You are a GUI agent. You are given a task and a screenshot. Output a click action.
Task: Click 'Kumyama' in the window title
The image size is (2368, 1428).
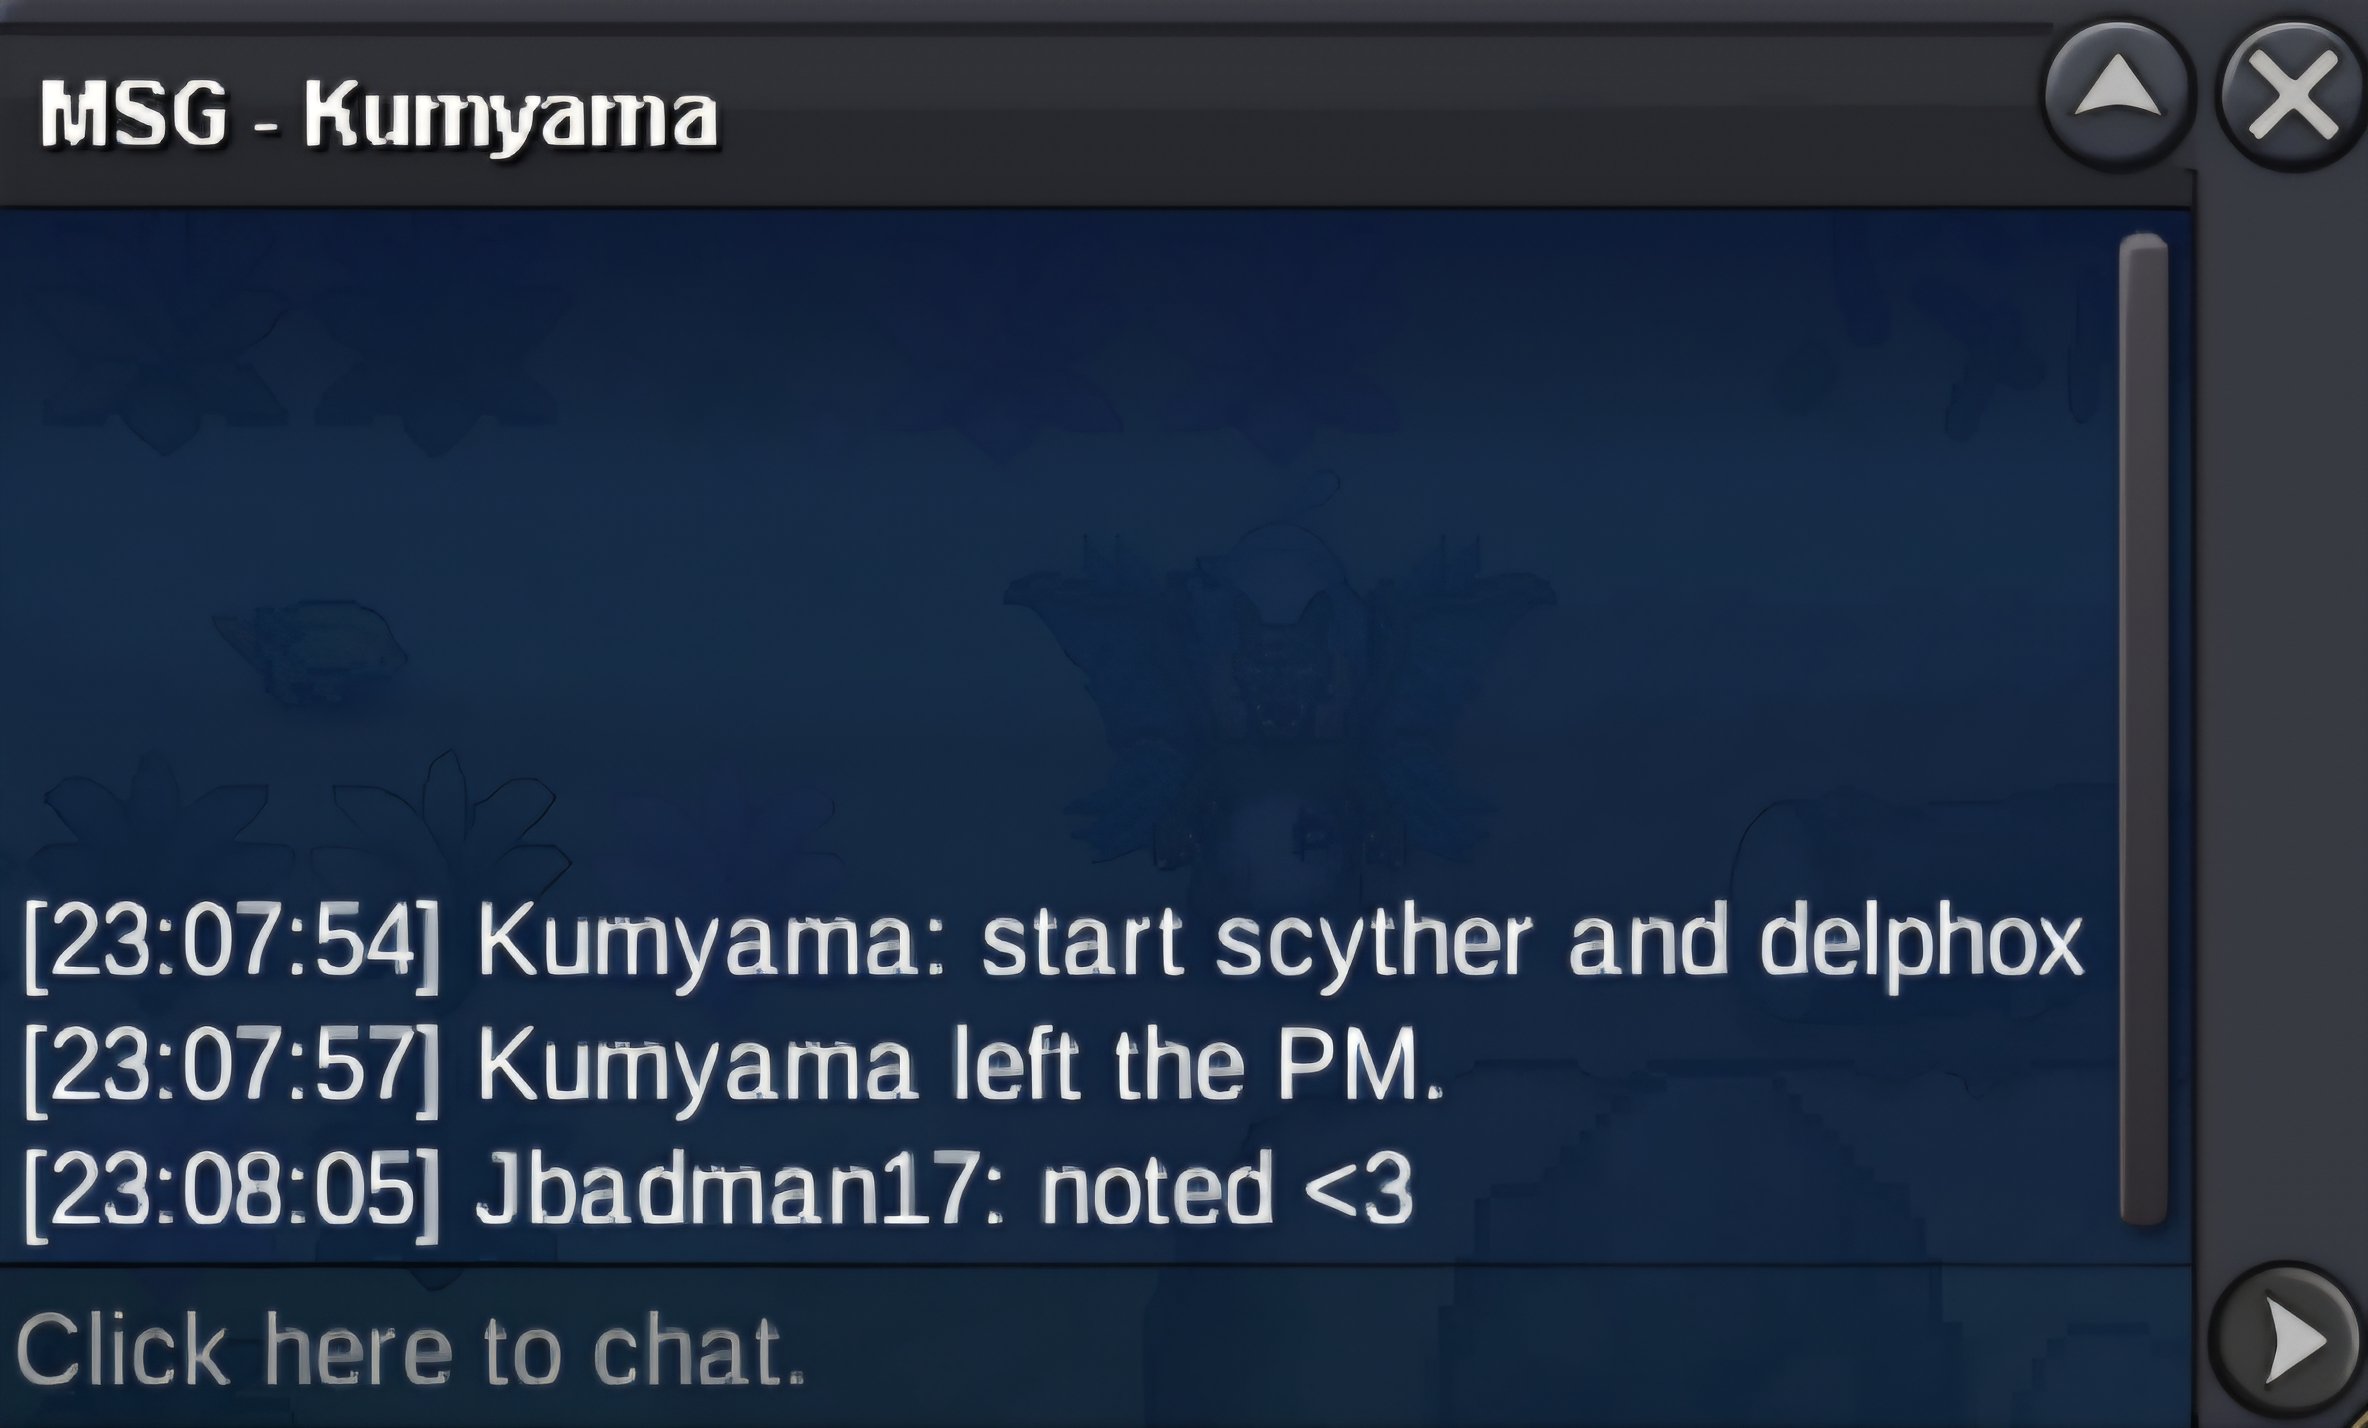511,118
